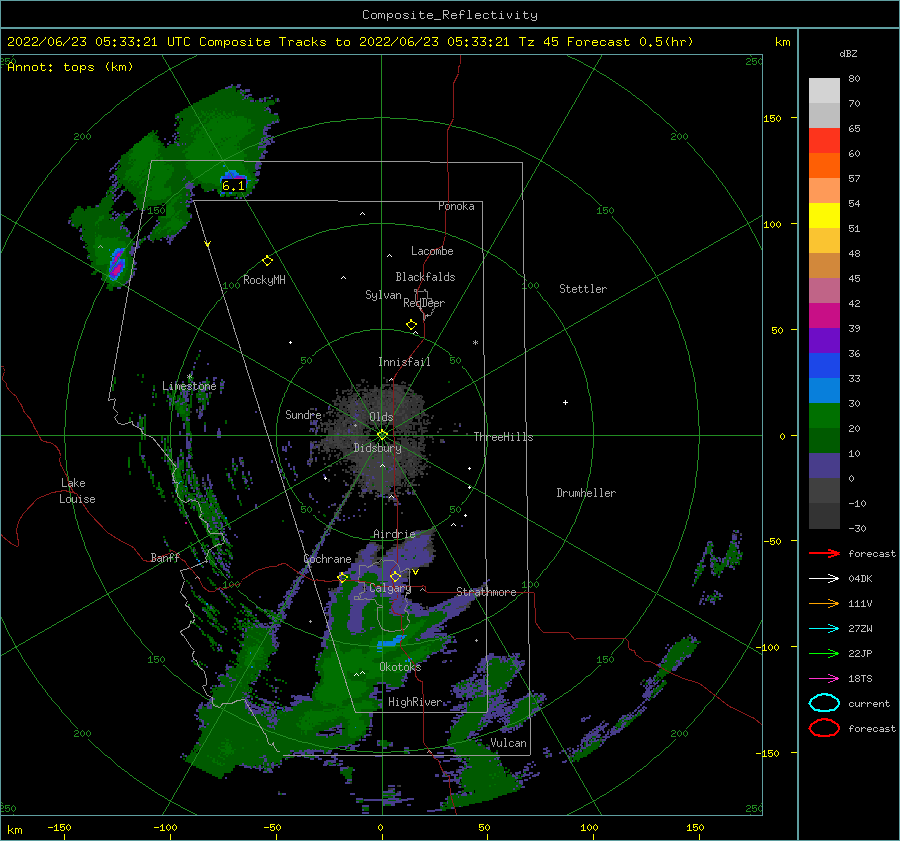Click the Olds city label
Viewport: 900px width, 841px height.
(381, 417)
